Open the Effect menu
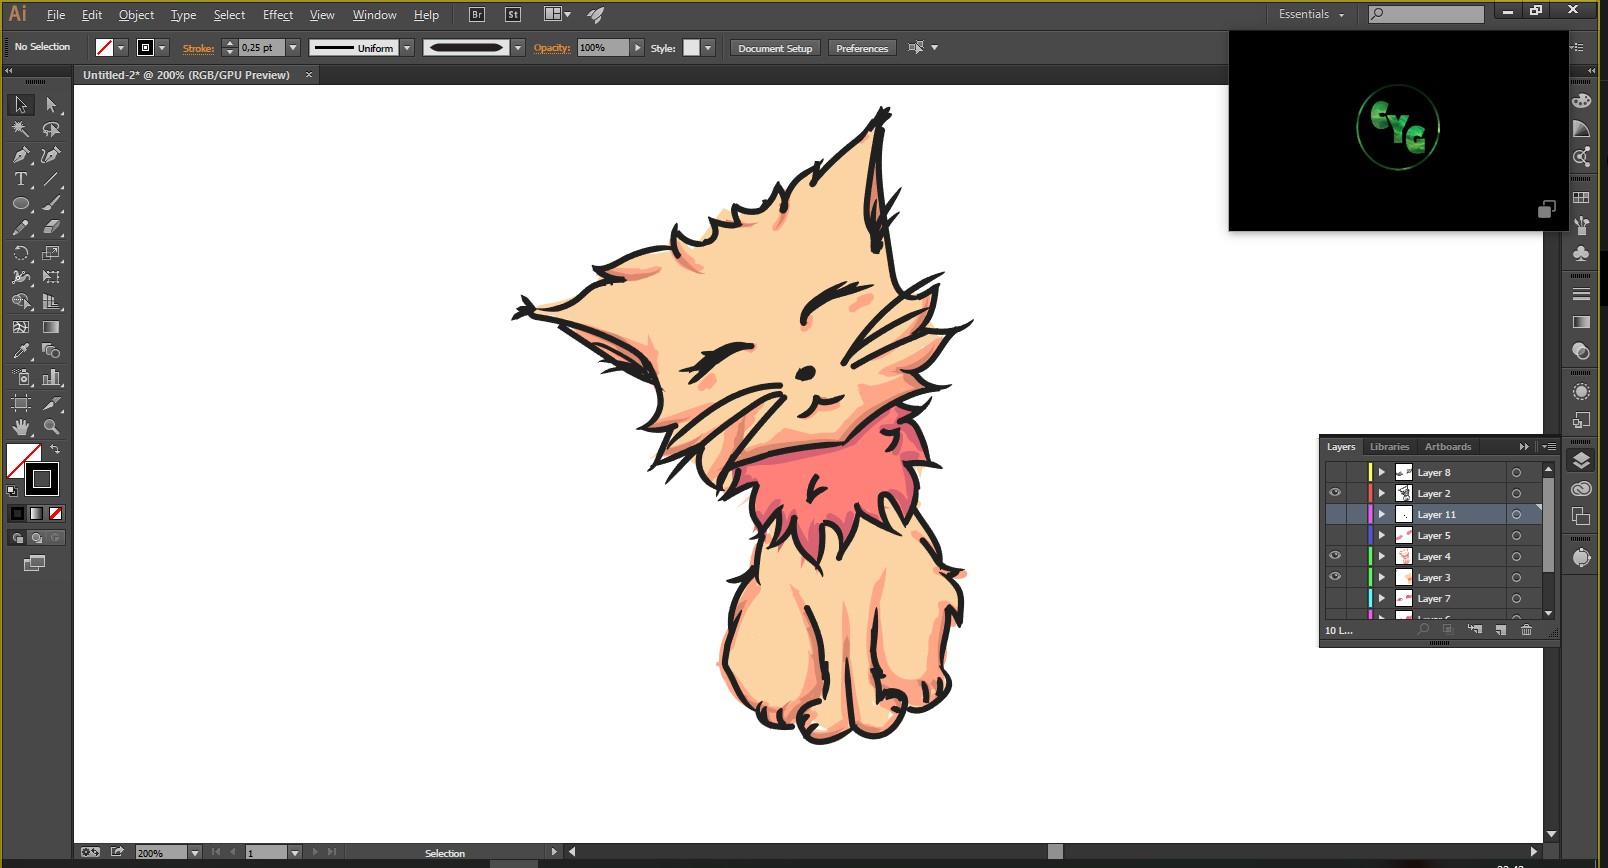1608x868 pixels. pyautogui.click(x=278, y=15)
